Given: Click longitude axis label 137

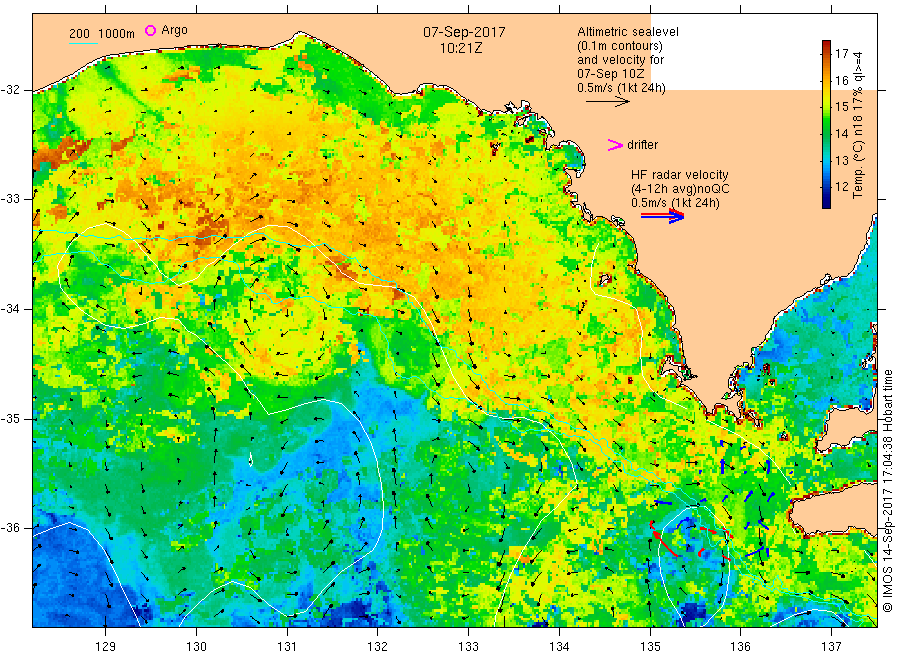Looking at the screenshot, I should click(831, 647).
